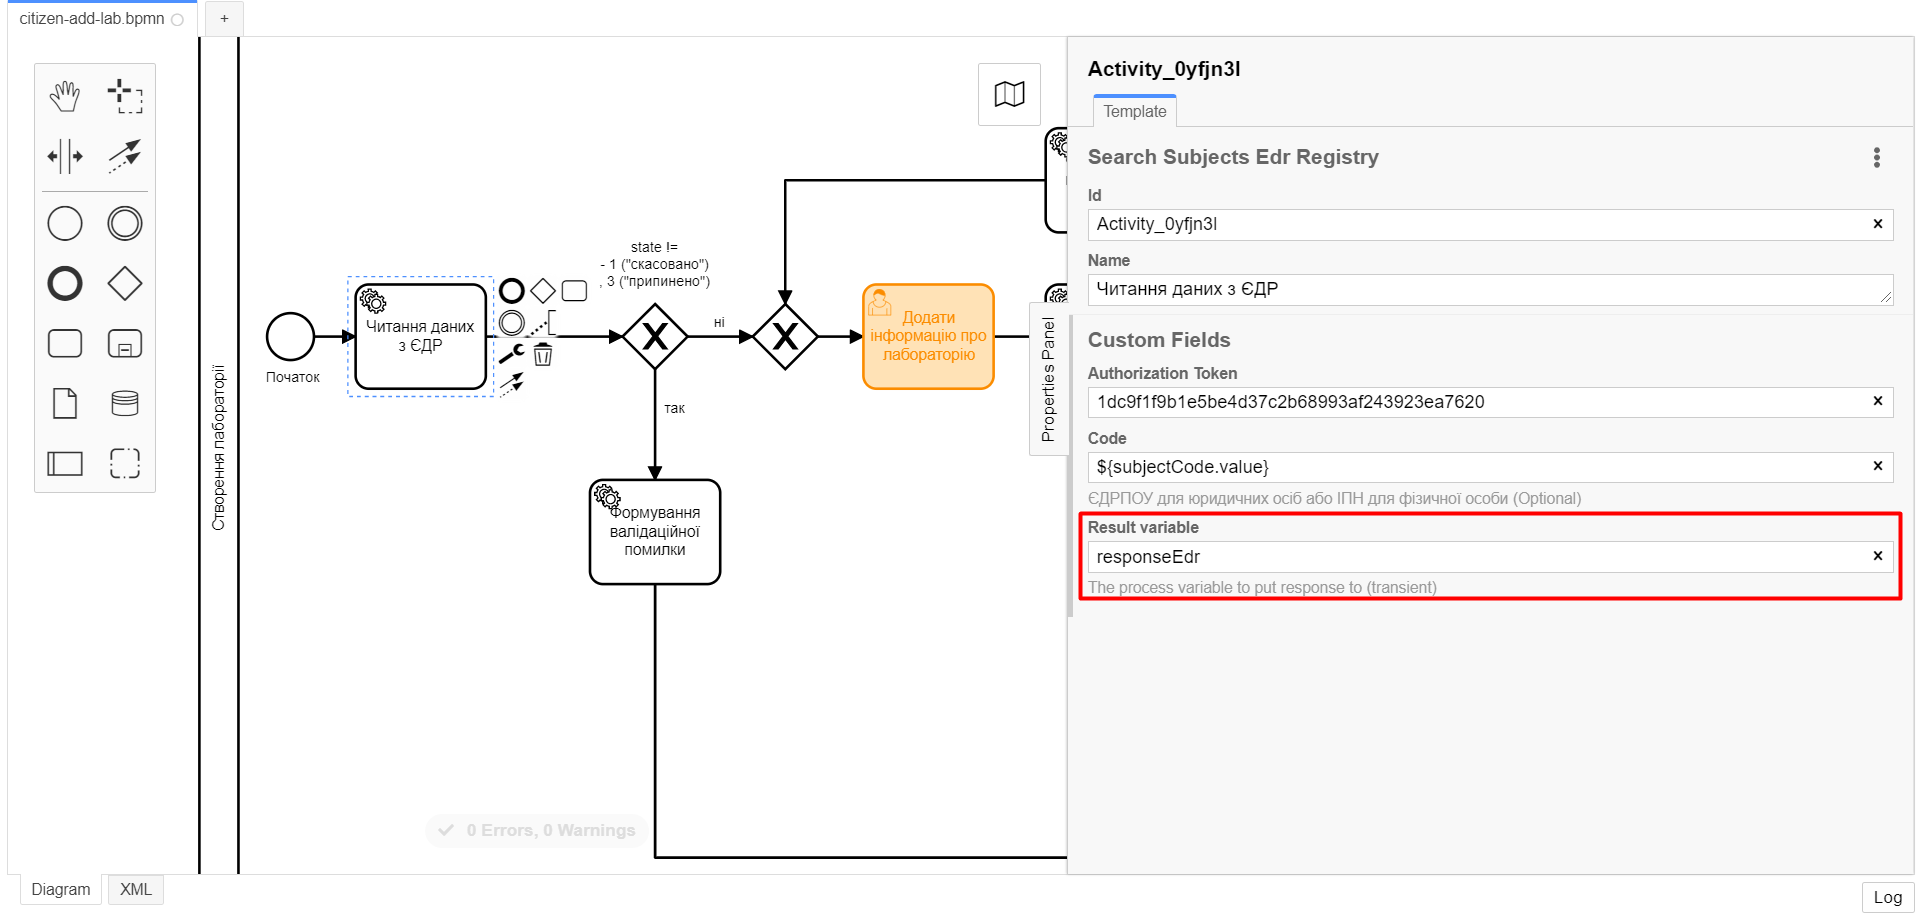Image resolution: width=1919 pixels, height=920 pixels.
Task: Clear the Result variable field
Action: 1878,556
